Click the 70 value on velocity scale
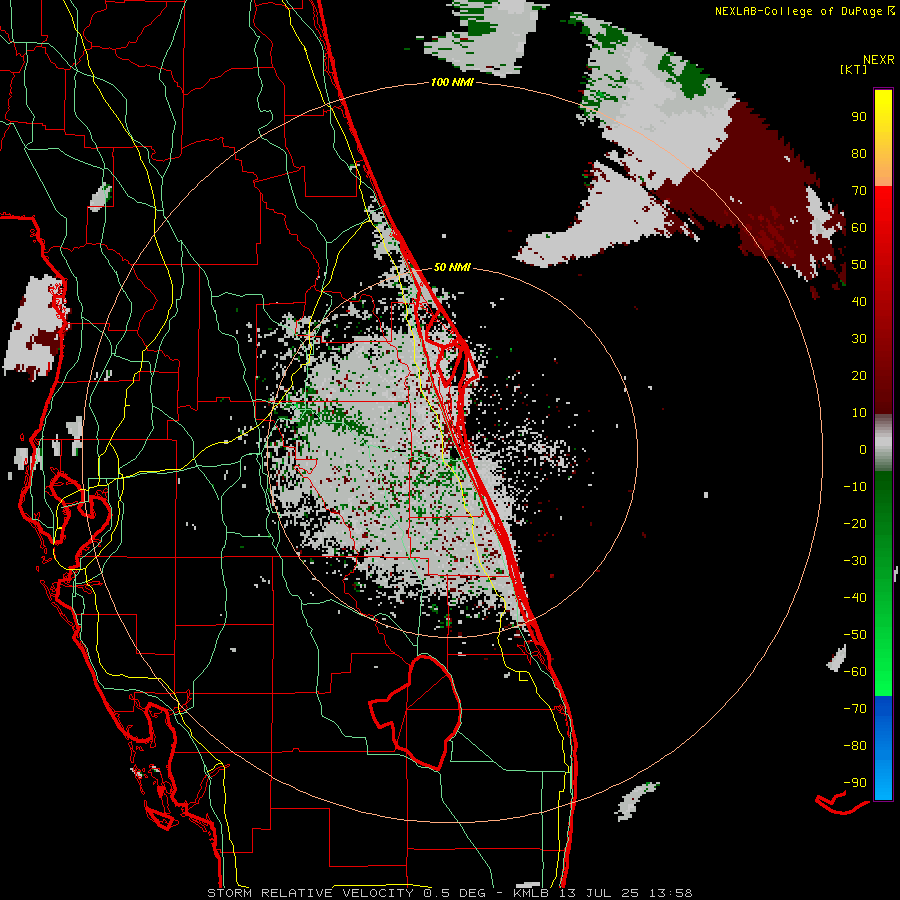This screenshot has width=900, height=900. click(859, 191)
